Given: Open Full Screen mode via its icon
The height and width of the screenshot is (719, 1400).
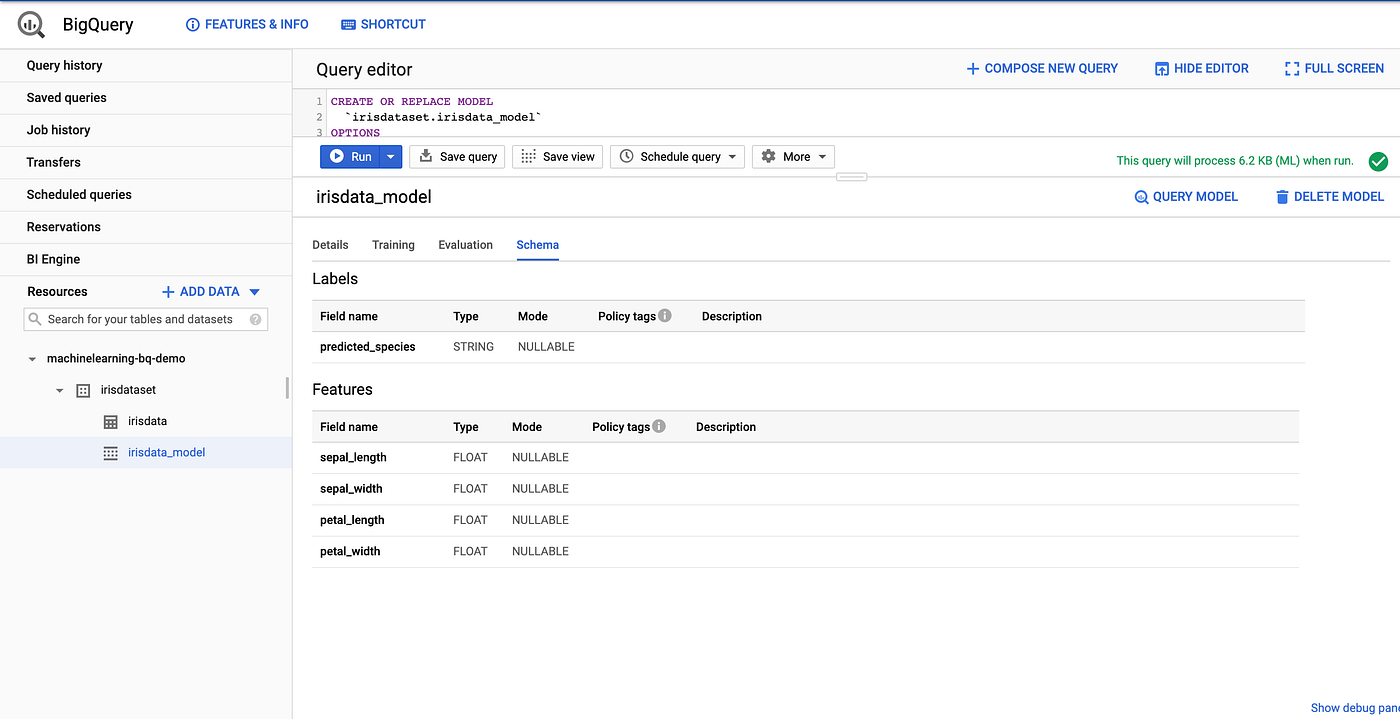Looking at the screenshot, I should (x=1290, y=68).
